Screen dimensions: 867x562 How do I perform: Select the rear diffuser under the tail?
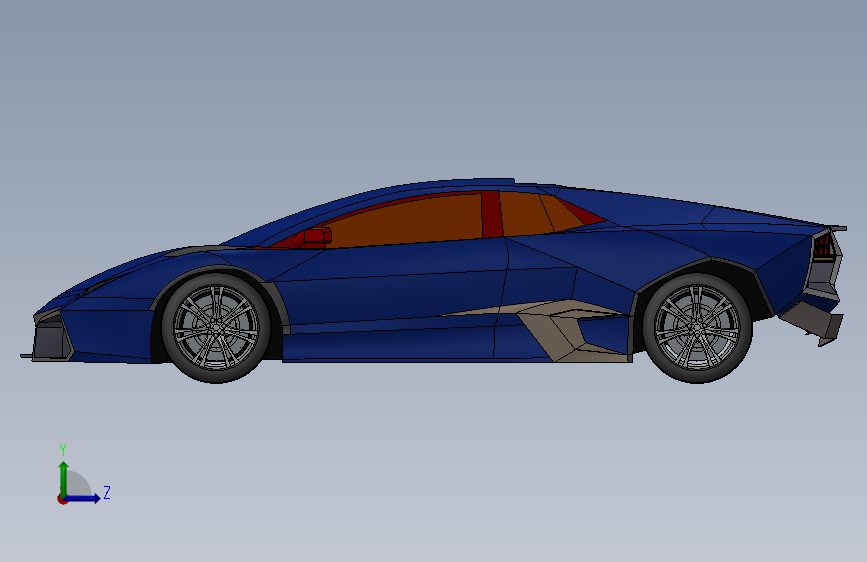coord(813,321)
